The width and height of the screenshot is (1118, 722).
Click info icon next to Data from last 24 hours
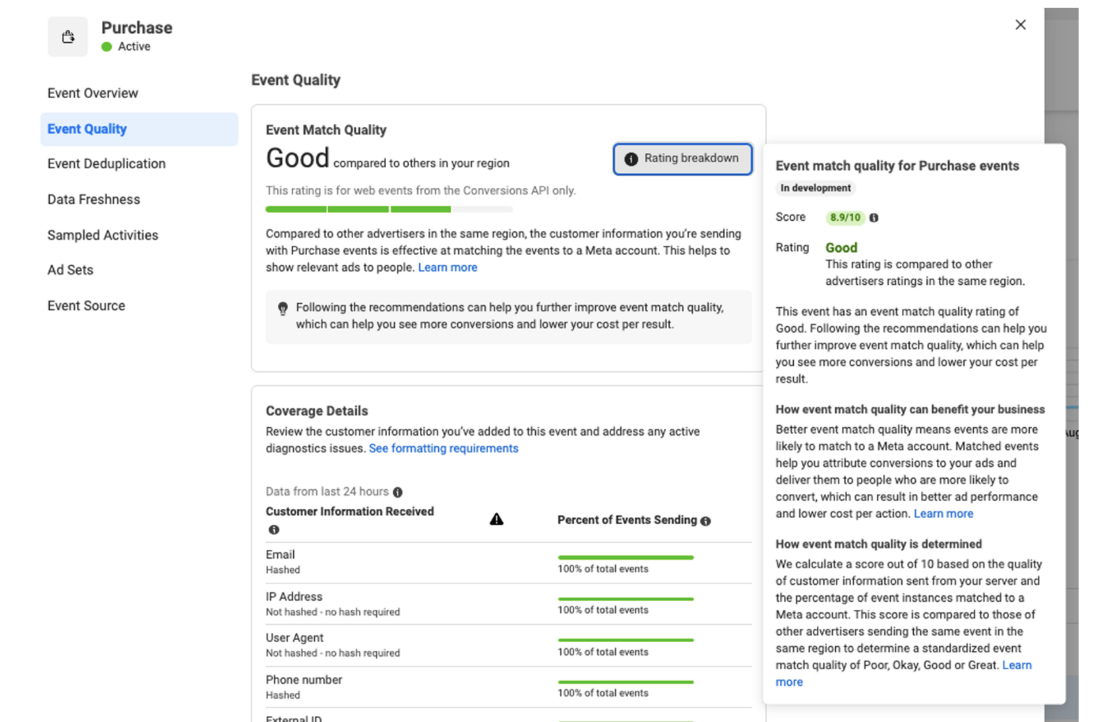pyautogui.click(x=398, y=492)
